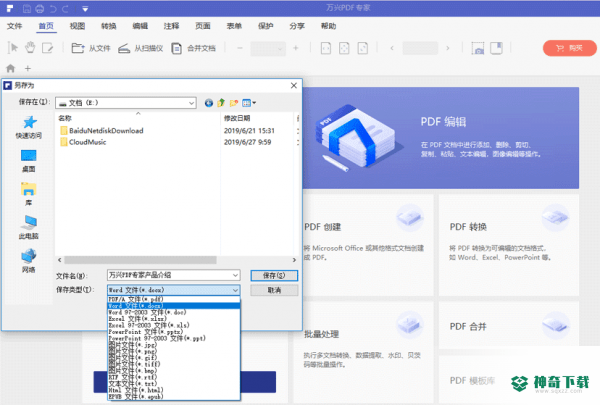
Task: Select the fit width page view icon
Action: 326,48
